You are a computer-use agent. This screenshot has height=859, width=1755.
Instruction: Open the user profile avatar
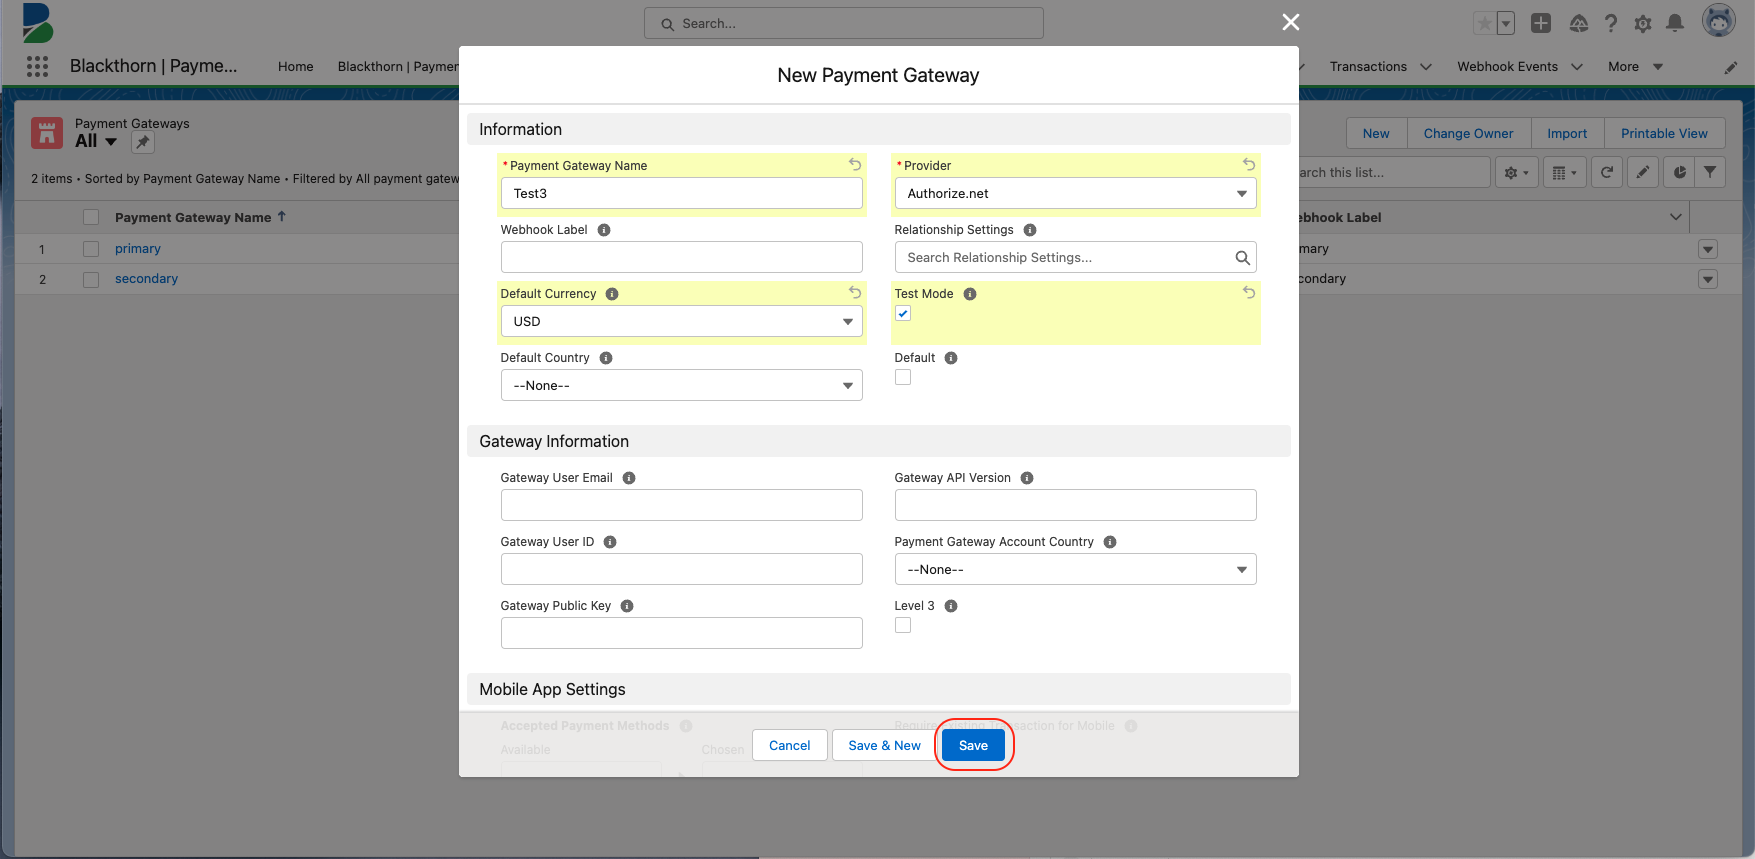[1718, 21]
